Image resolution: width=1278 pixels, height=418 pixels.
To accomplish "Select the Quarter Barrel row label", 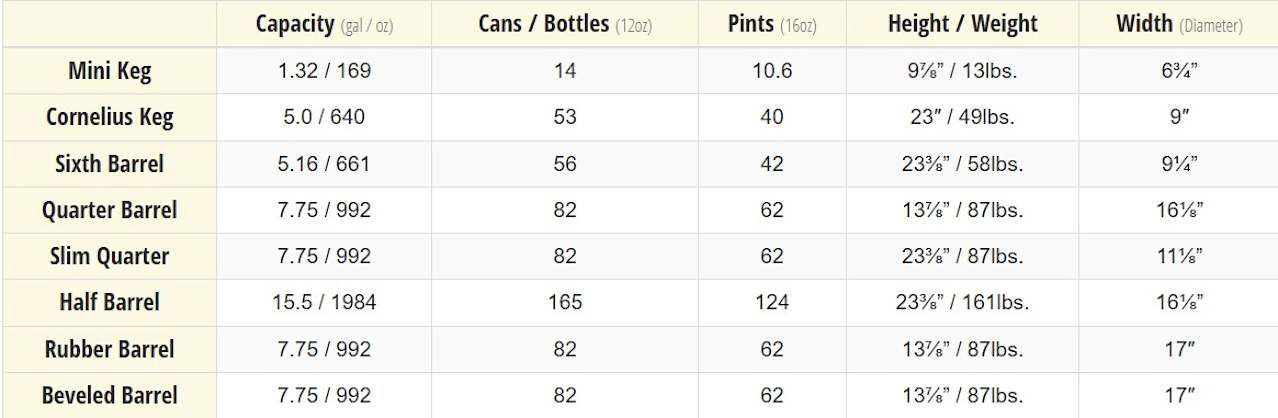I will pos(109,210).
